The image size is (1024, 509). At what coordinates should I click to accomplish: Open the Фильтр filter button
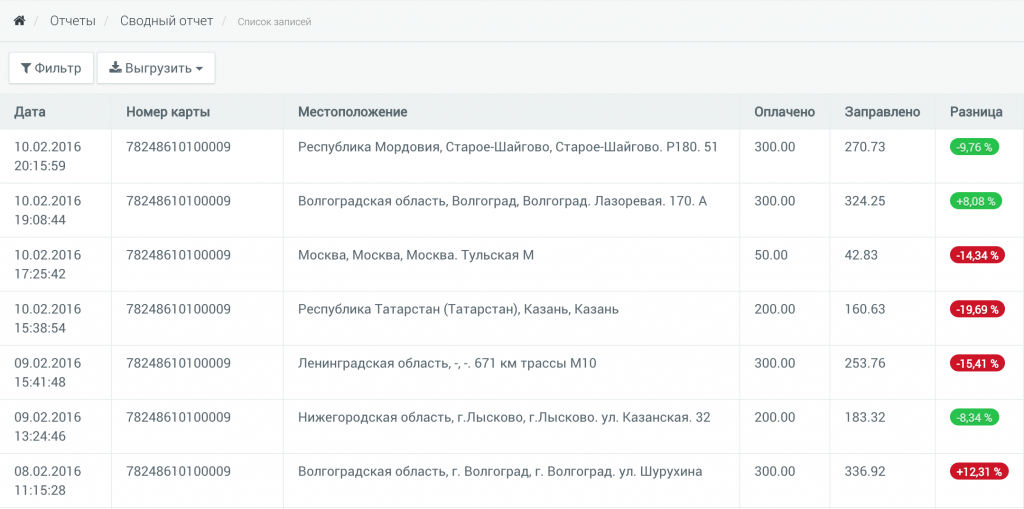[x=51, y=68]
